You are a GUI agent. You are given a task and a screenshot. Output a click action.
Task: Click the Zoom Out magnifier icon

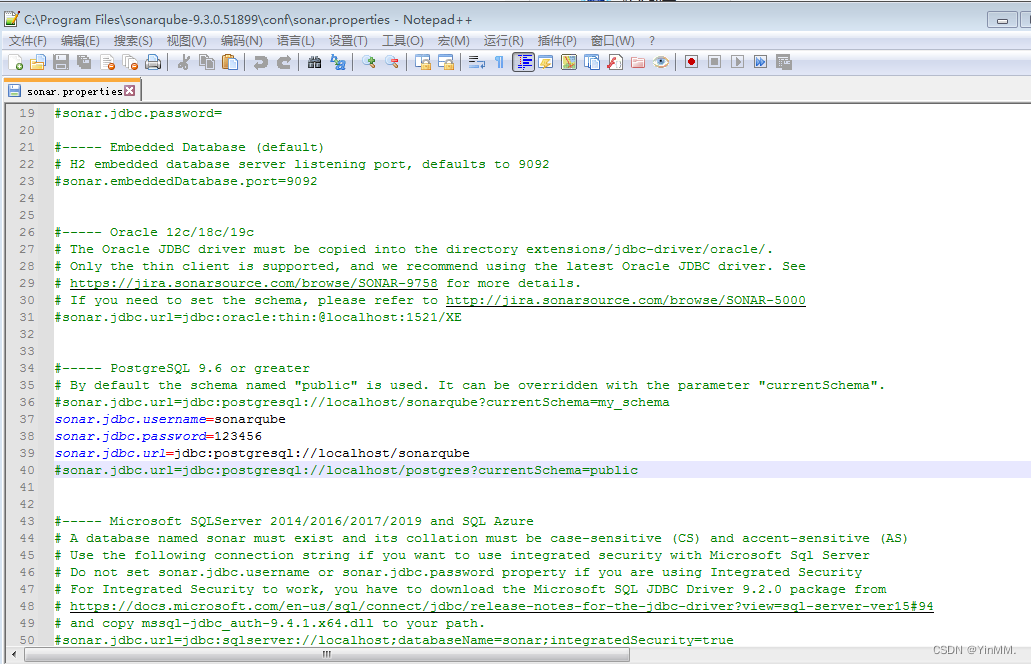point(391,62)
